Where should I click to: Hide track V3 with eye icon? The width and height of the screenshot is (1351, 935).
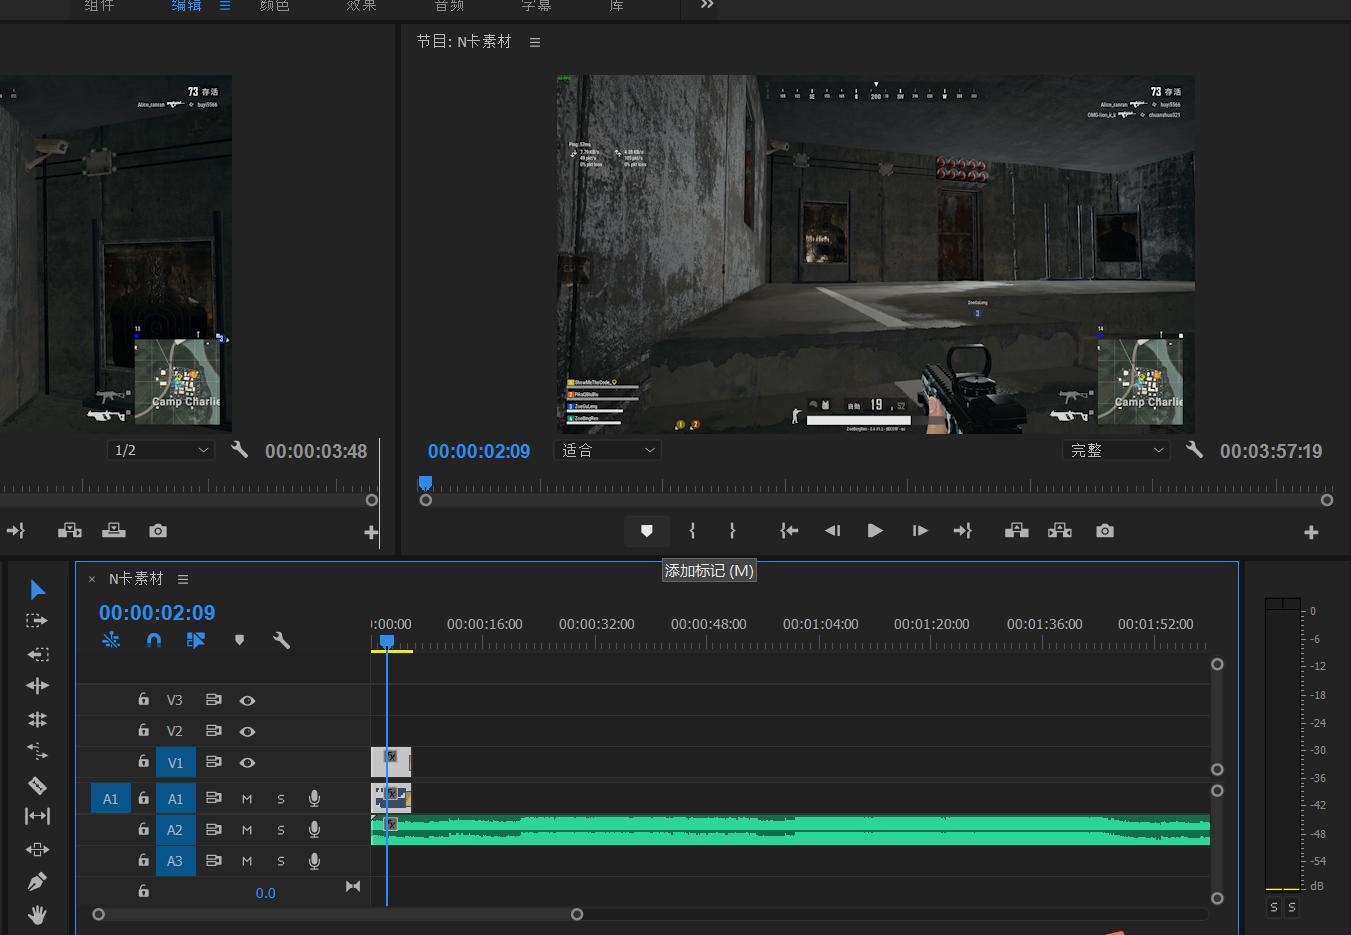click(x=247, y=701)
